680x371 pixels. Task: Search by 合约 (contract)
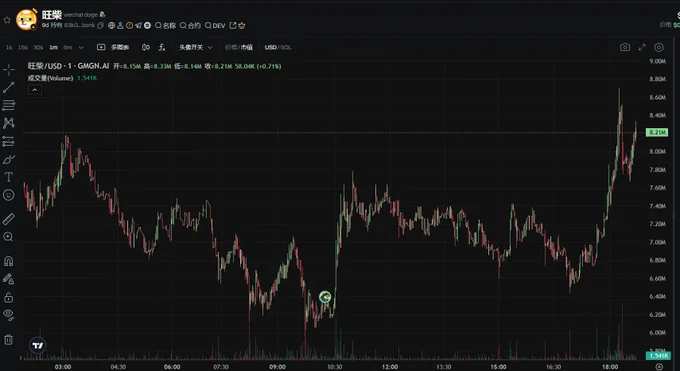click(x=190, y=26)
